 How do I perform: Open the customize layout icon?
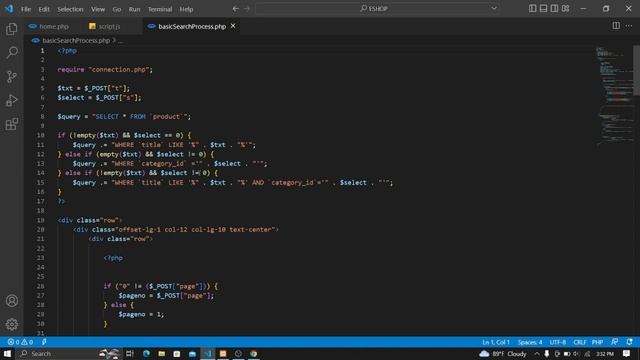565,9
